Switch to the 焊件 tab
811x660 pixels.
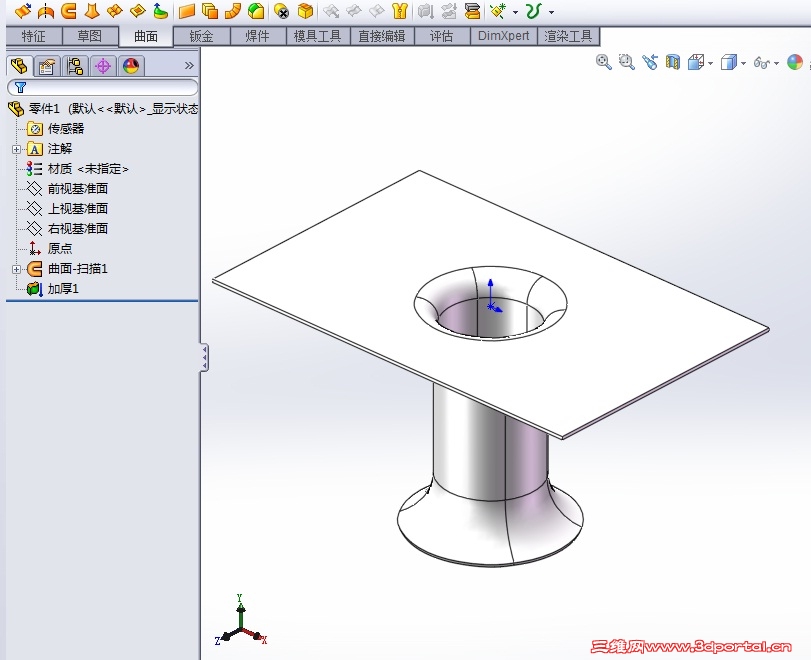[x=258, y=36]
